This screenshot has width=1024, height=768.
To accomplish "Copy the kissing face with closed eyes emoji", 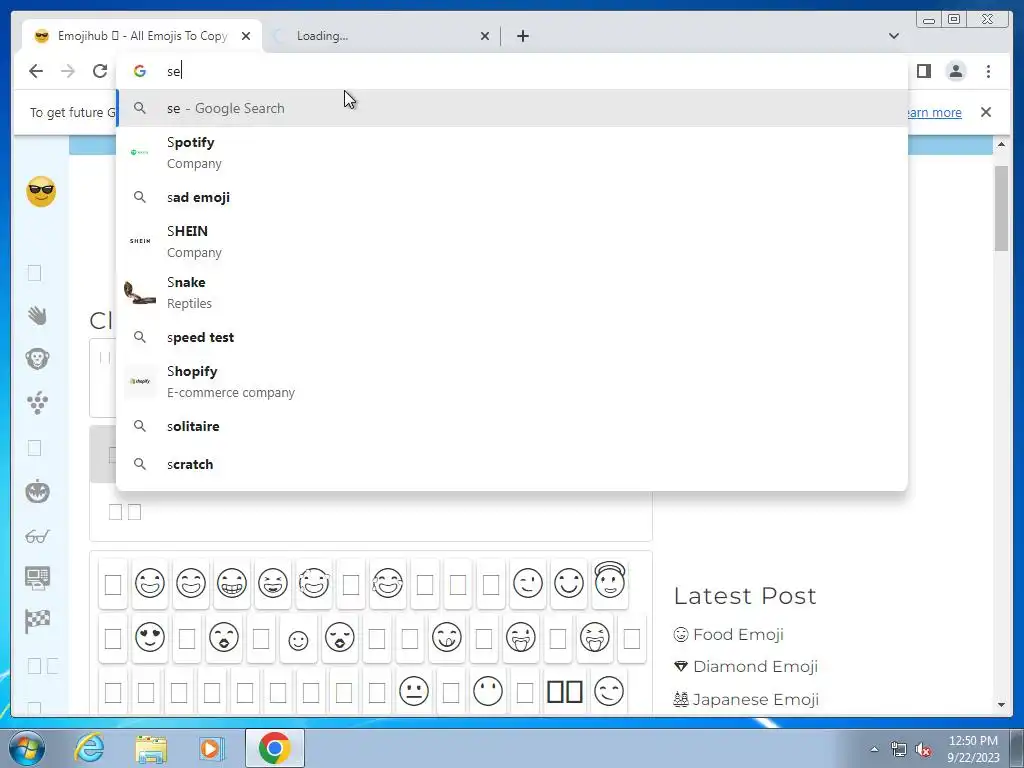I will (340, 637).
